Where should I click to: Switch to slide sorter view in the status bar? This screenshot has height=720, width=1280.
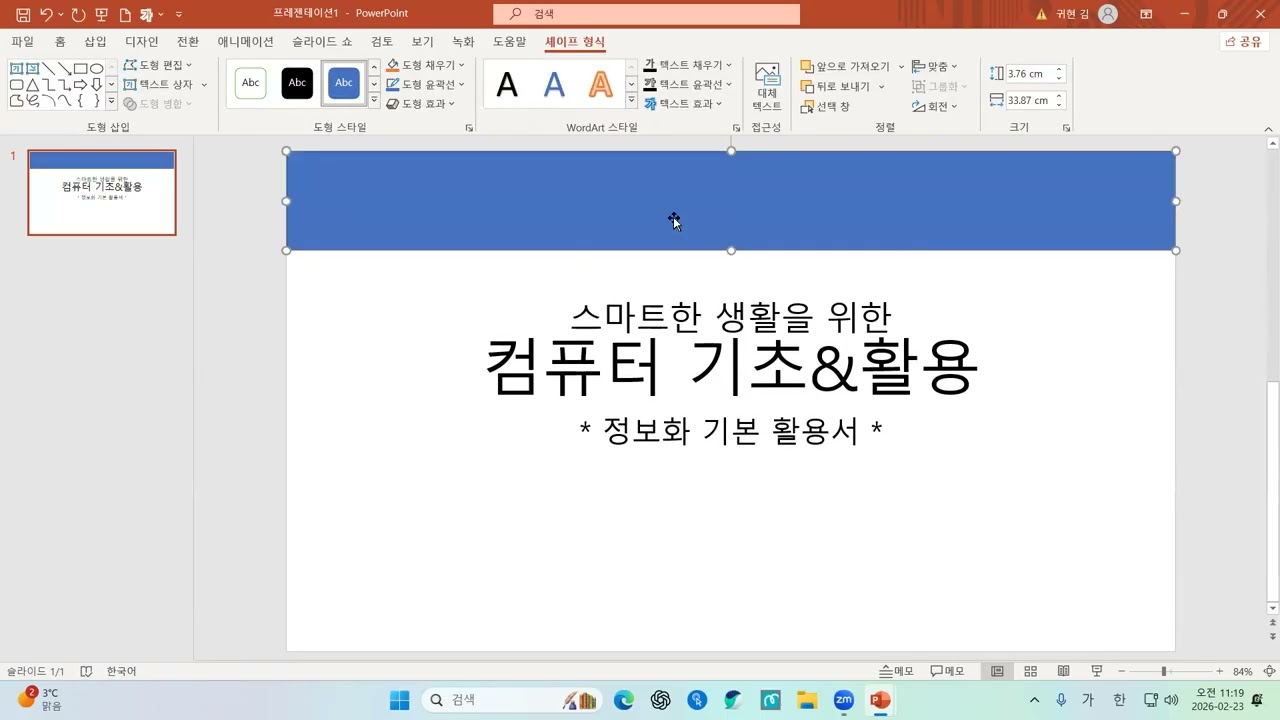tap(1030, 671)
